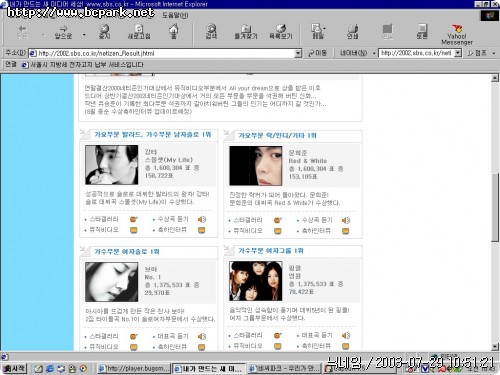The width and height of the screenshot is (500, 375).
Task: Open the 즐겨찾기 favorites pane
Action: [x=246, y=32]
